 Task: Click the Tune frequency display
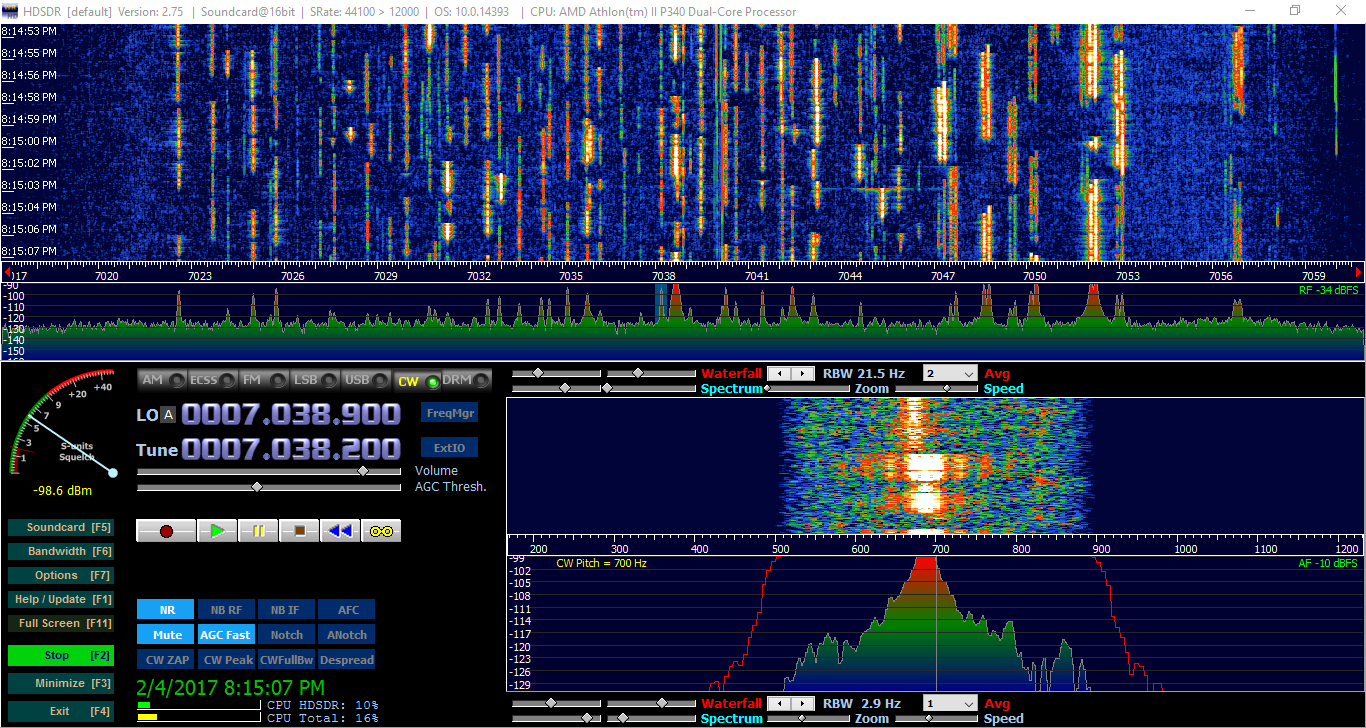(x=290, y=450)
